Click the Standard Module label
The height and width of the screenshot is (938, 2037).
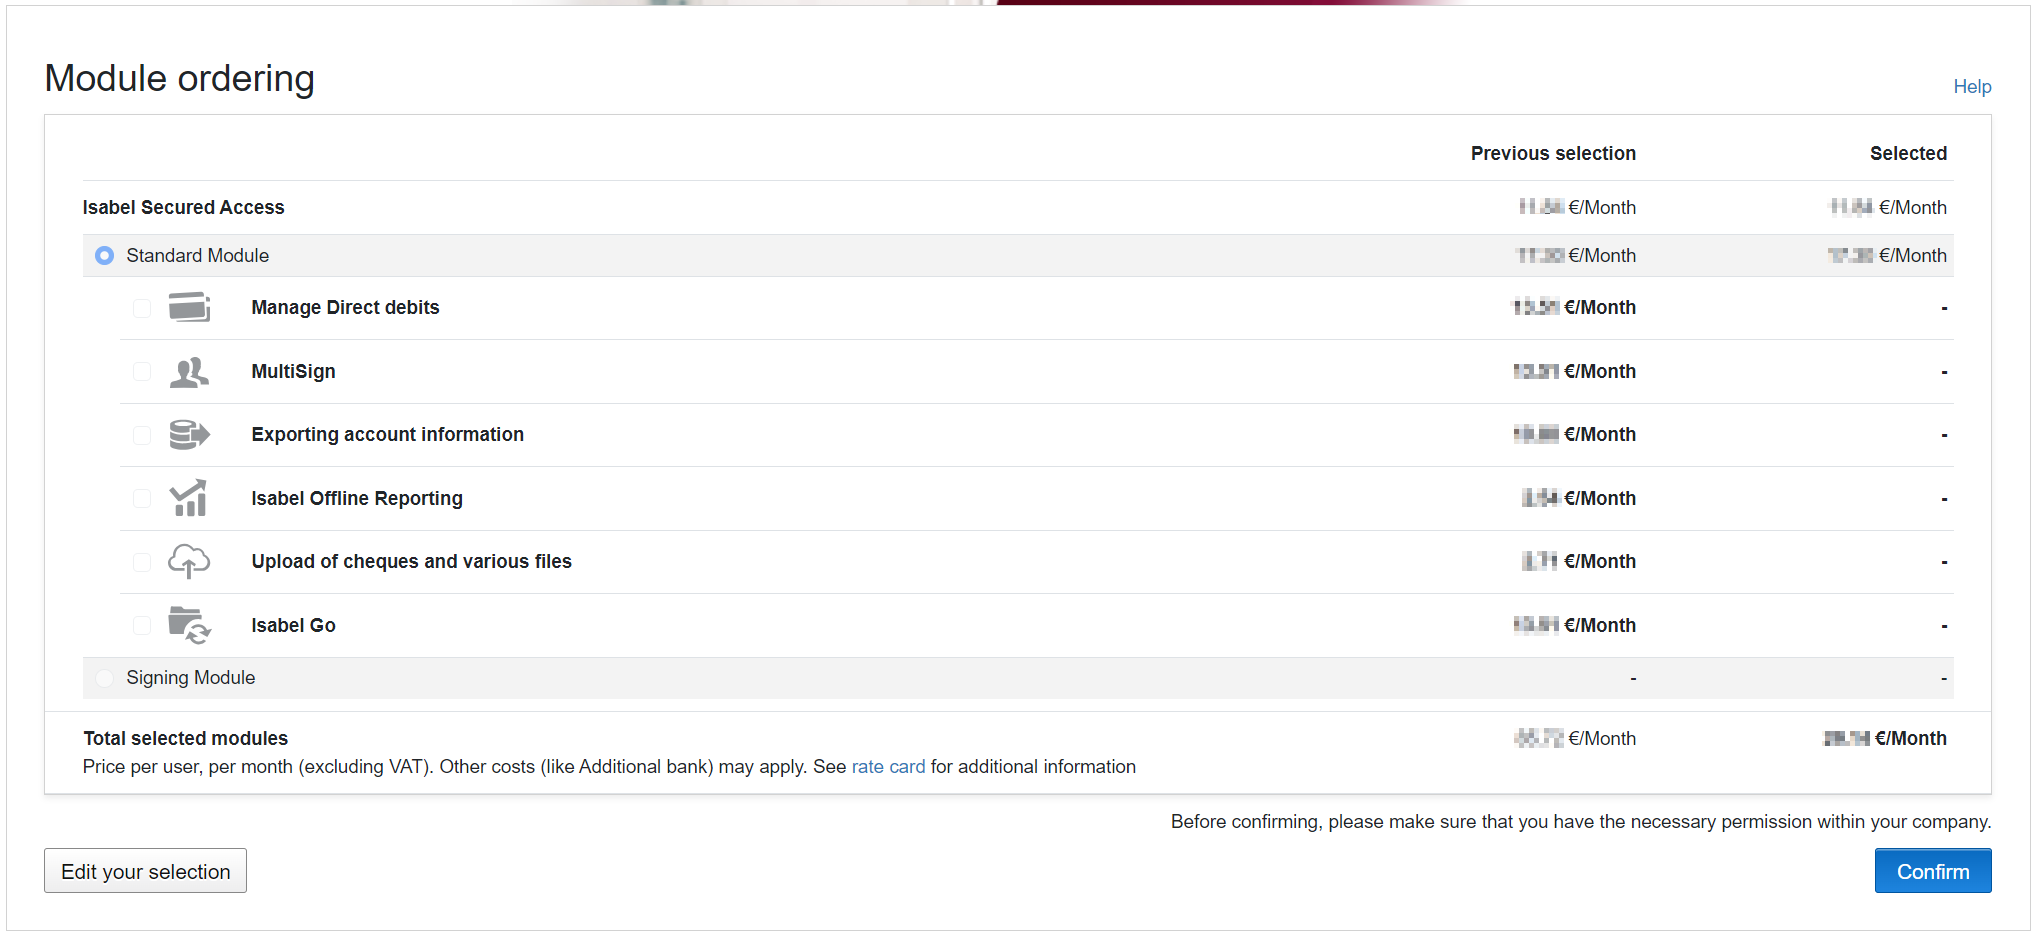(197, 255)
